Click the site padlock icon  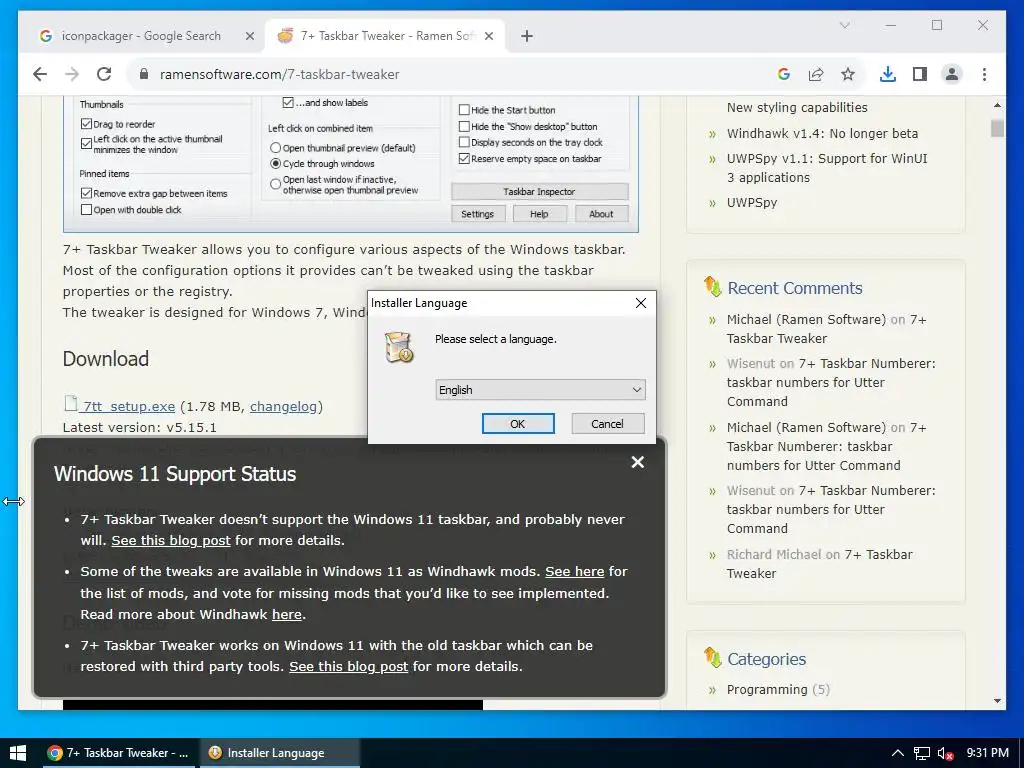click(144, 74)
